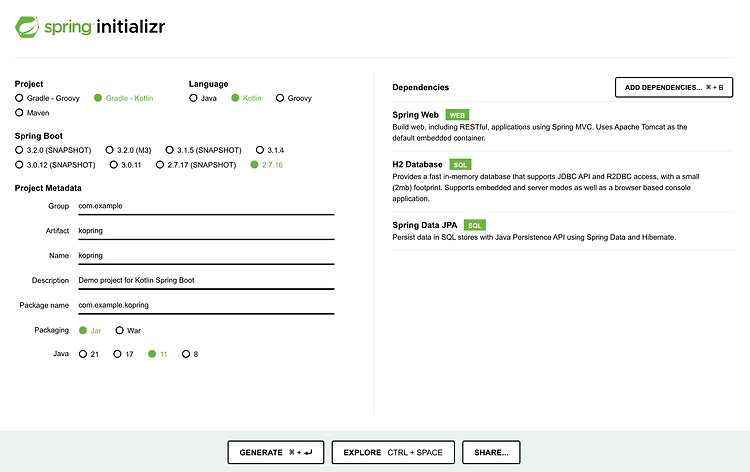Image resolution: width=750 pixels, height=472 pixels.
Task: Choose Java version 21
Action: [89, 354]
